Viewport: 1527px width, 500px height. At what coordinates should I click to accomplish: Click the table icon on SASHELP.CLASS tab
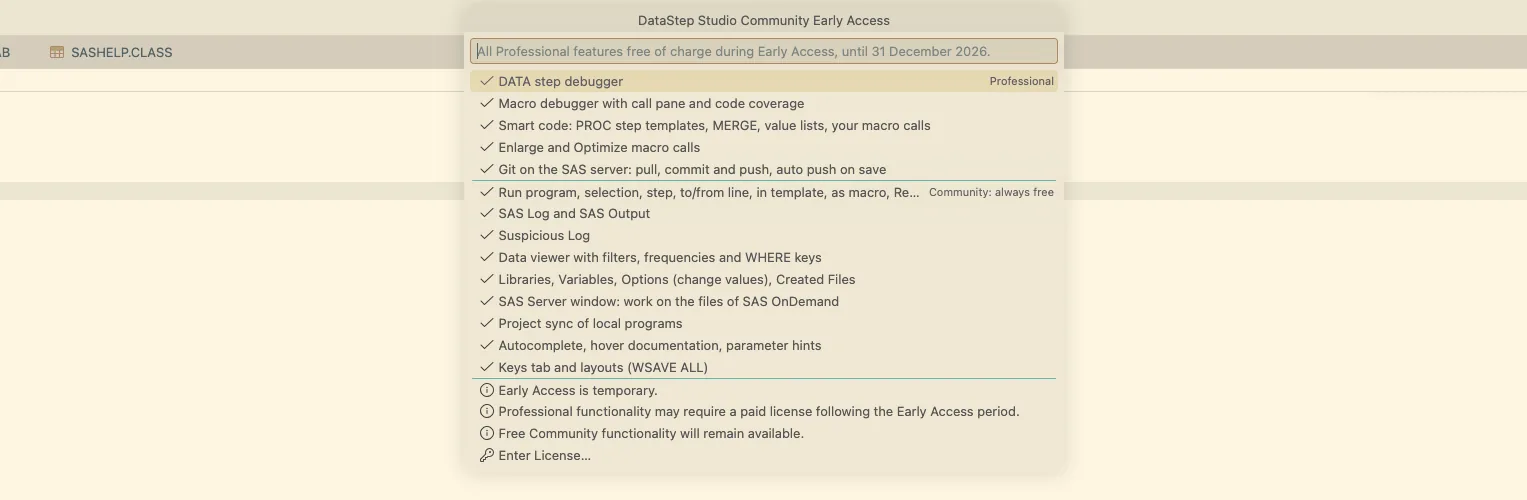(57, 52)
